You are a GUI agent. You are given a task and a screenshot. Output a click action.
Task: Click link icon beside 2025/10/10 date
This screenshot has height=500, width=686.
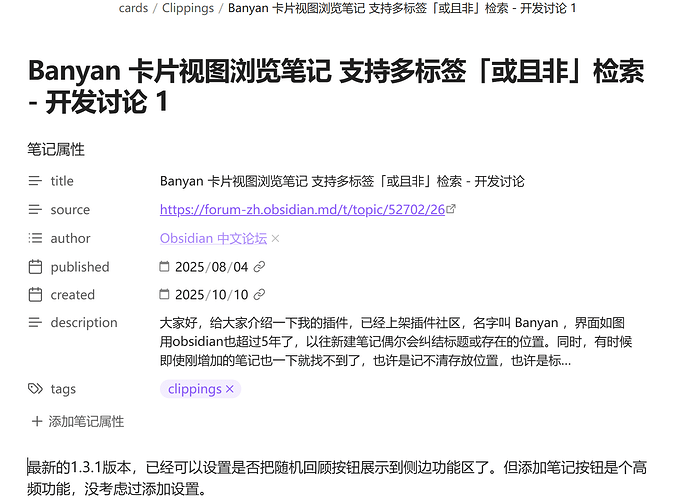260,295
